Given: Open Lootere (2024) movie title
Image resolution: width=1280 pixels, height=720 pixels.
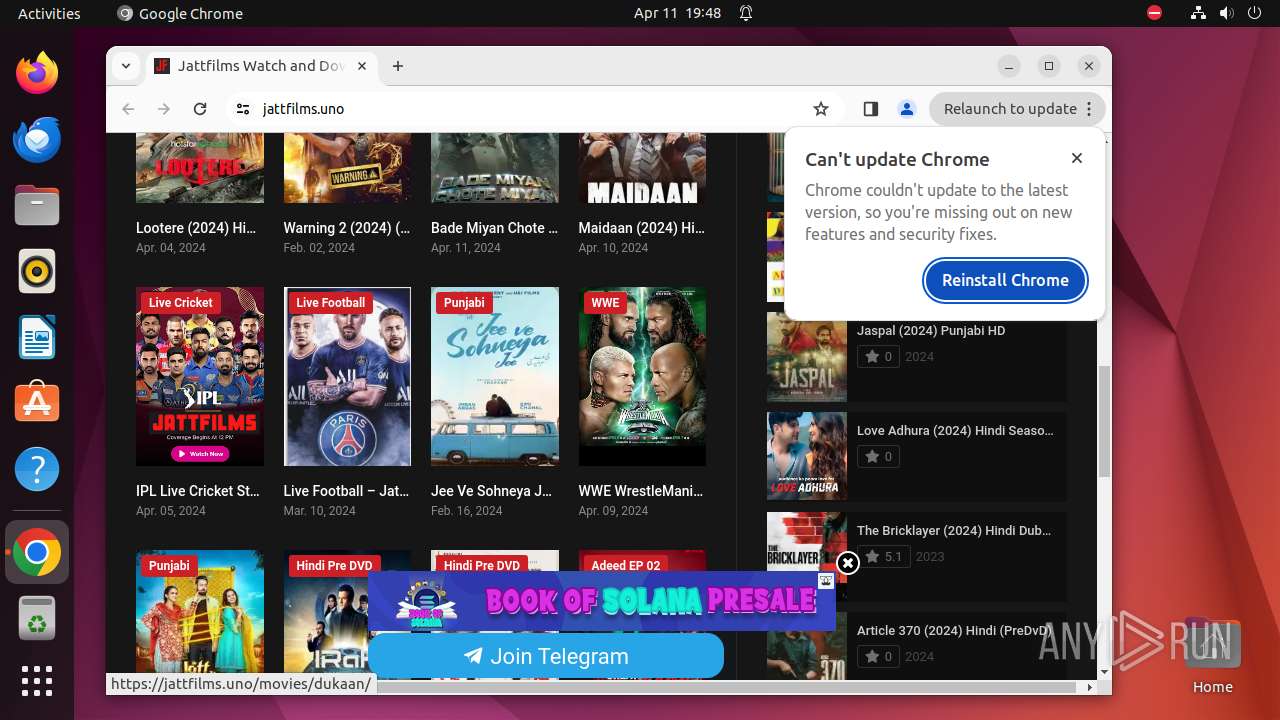Looking at the screenshot, I should [197, 228].
